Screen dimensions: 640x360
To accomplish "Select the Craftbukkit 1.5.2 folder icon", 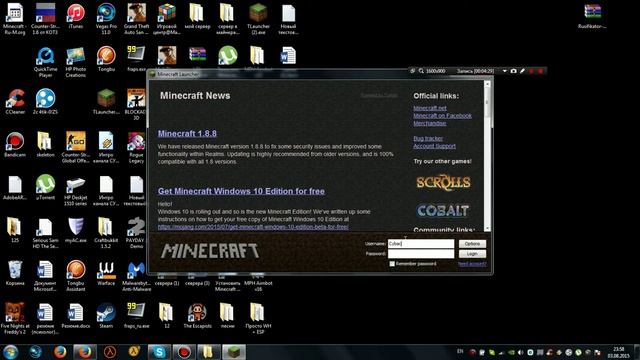I will point(106,233).
